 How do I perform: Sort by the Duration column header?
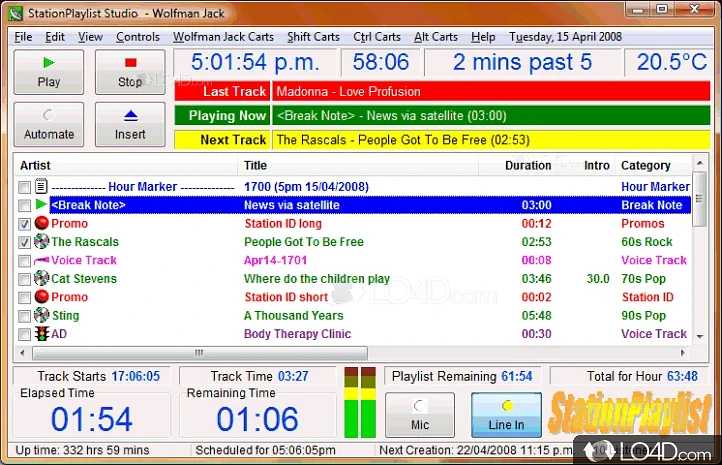(517, 165)
